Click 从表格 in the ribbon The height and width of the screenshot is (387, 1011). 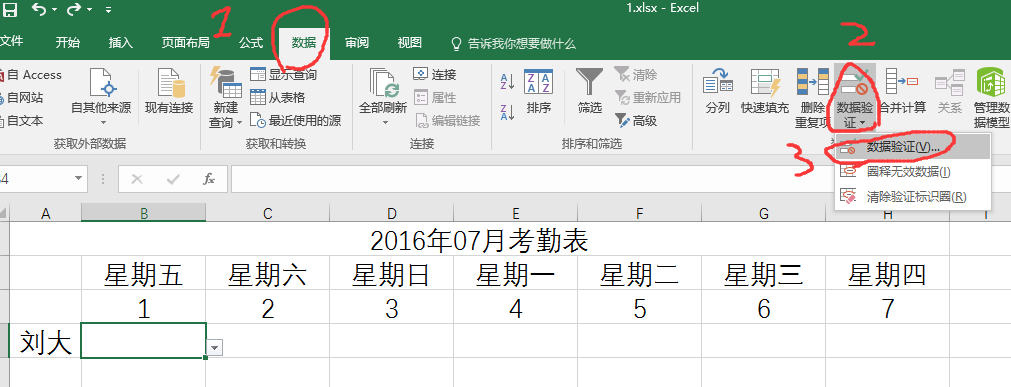[277, 98]
